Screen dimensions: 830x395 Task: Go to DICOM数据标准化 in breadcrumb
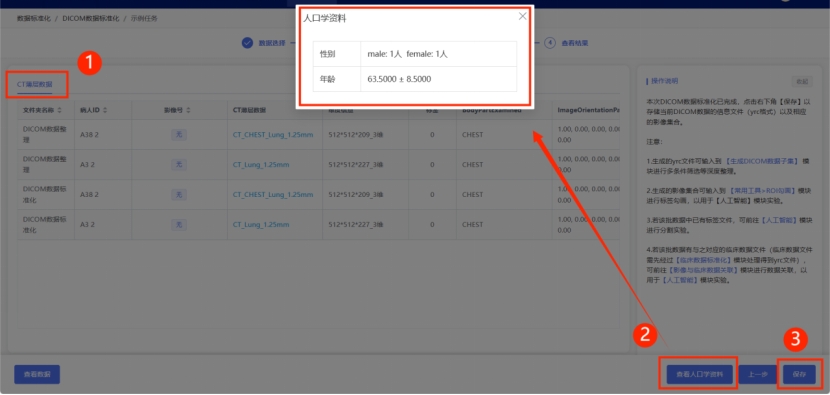[91, 19]
